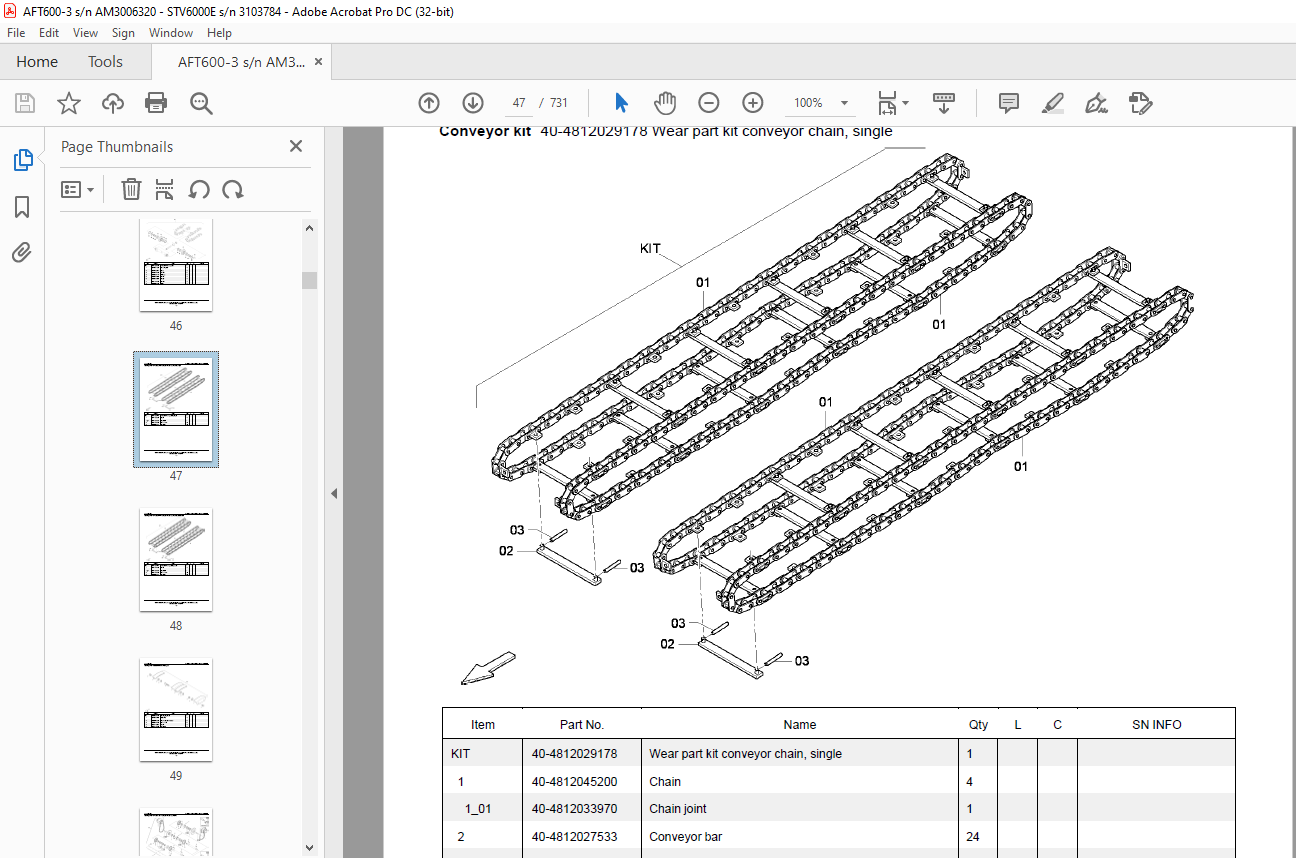1296x858 pixels.
Task: Click the insert/extract pages icon
Action: pos(165,189)
